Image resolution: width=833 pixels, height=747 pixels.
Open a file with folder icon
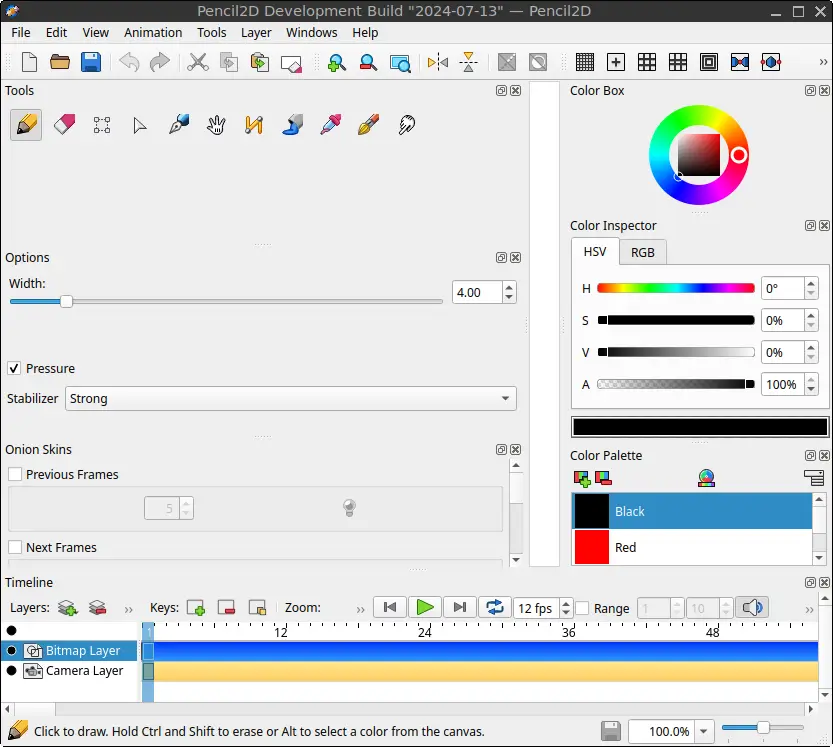(x=60, y=62)
